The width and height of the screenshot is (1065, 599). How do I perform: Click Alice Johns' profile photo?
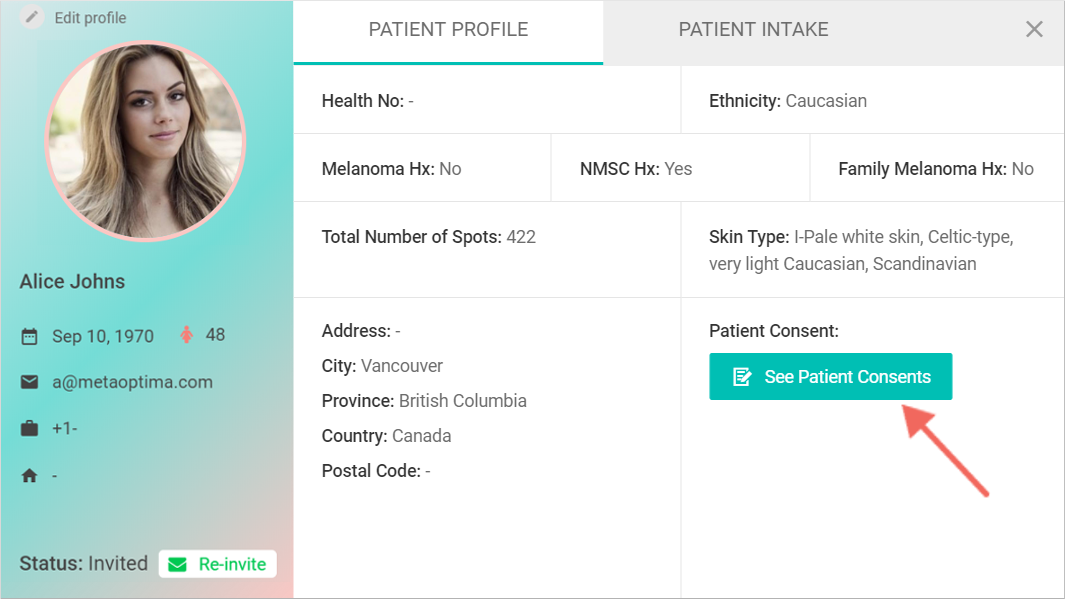145,141
